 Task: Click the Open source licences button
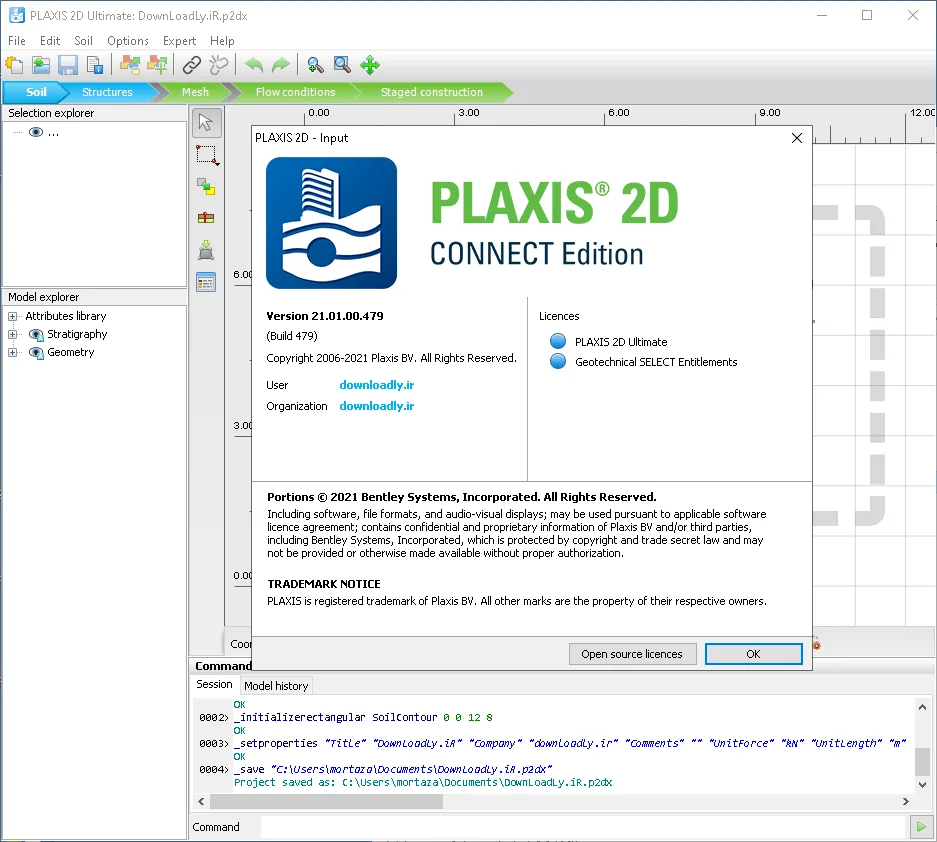[x=632, y=654]
